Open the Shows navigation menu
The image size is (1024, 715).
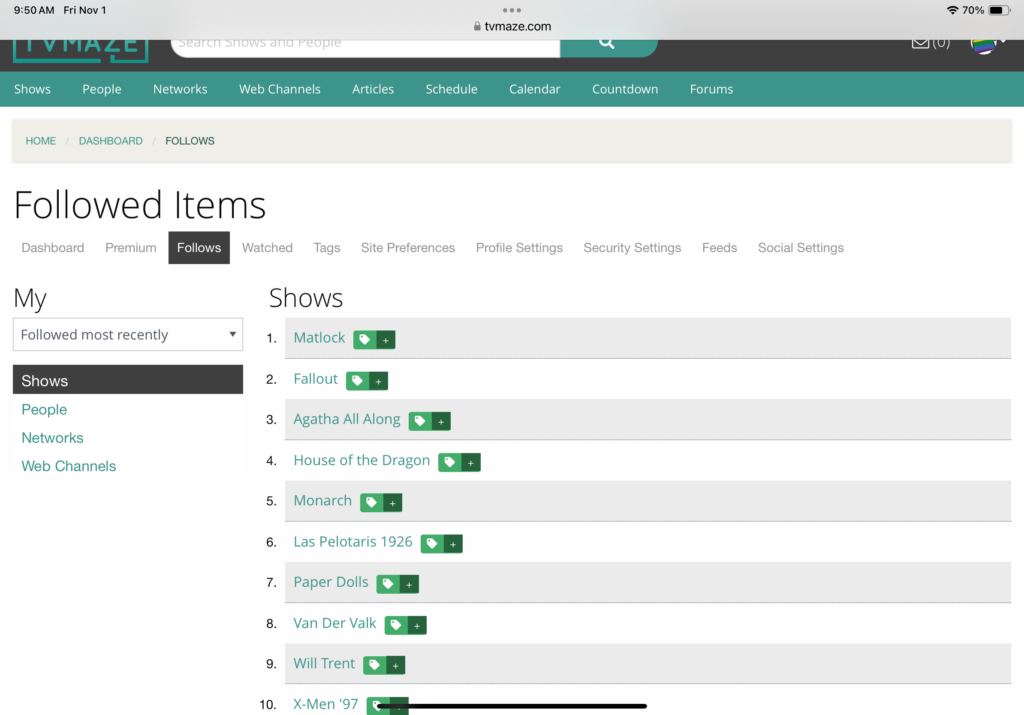pyautogui.click(x=32, y=89)
